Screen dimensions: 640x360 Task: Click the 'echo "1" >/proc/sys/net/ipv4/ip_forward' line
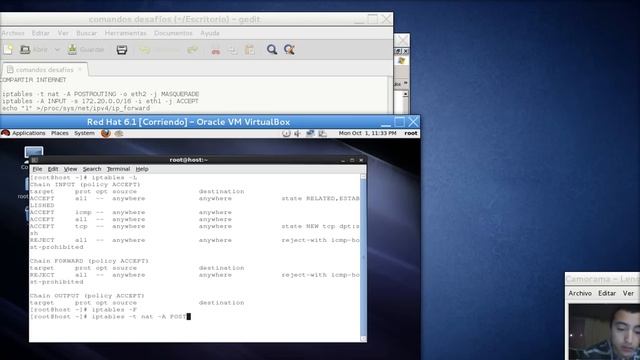click(x=76, y=108)
